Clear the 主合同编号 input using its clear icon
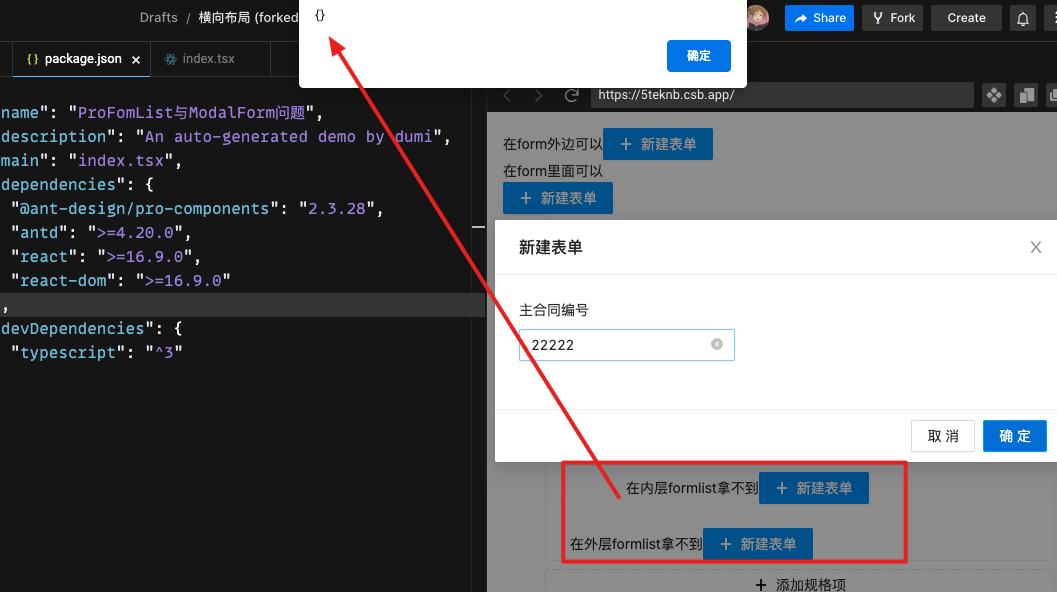The height and width of the screenshot is (592, 1057). click(x=716, y=344)
